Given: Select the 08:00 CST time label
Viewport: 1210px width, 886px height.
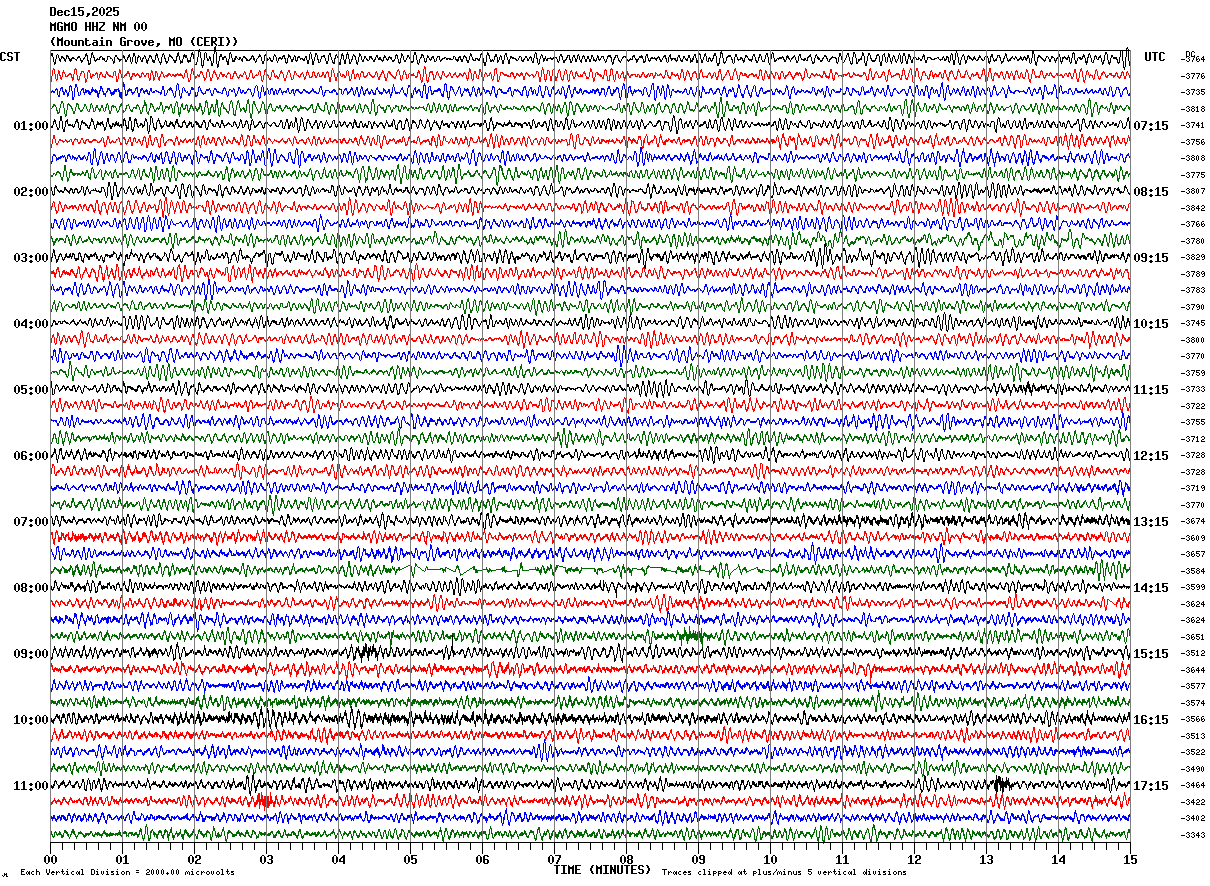Looking at the screenshot, I should coord(31,588).
